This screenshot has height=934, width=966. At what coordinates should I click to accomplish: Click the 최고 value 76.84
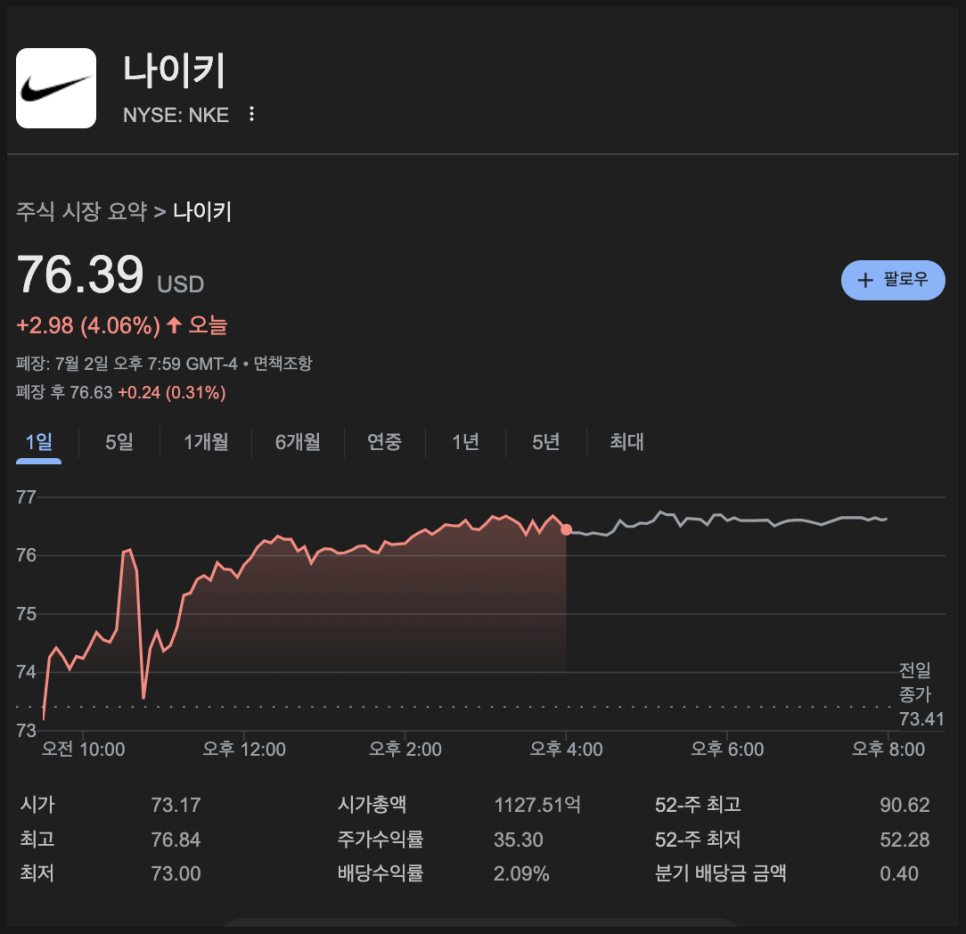176,840
